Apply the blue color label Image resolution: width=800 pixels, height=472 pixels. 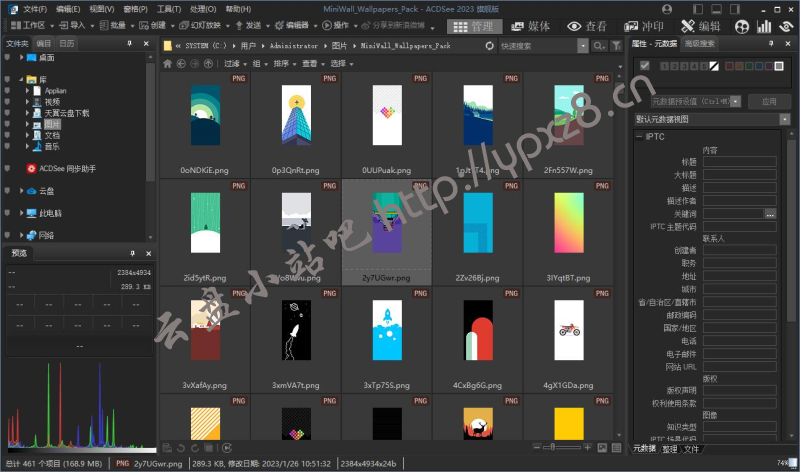click(759, 66)
